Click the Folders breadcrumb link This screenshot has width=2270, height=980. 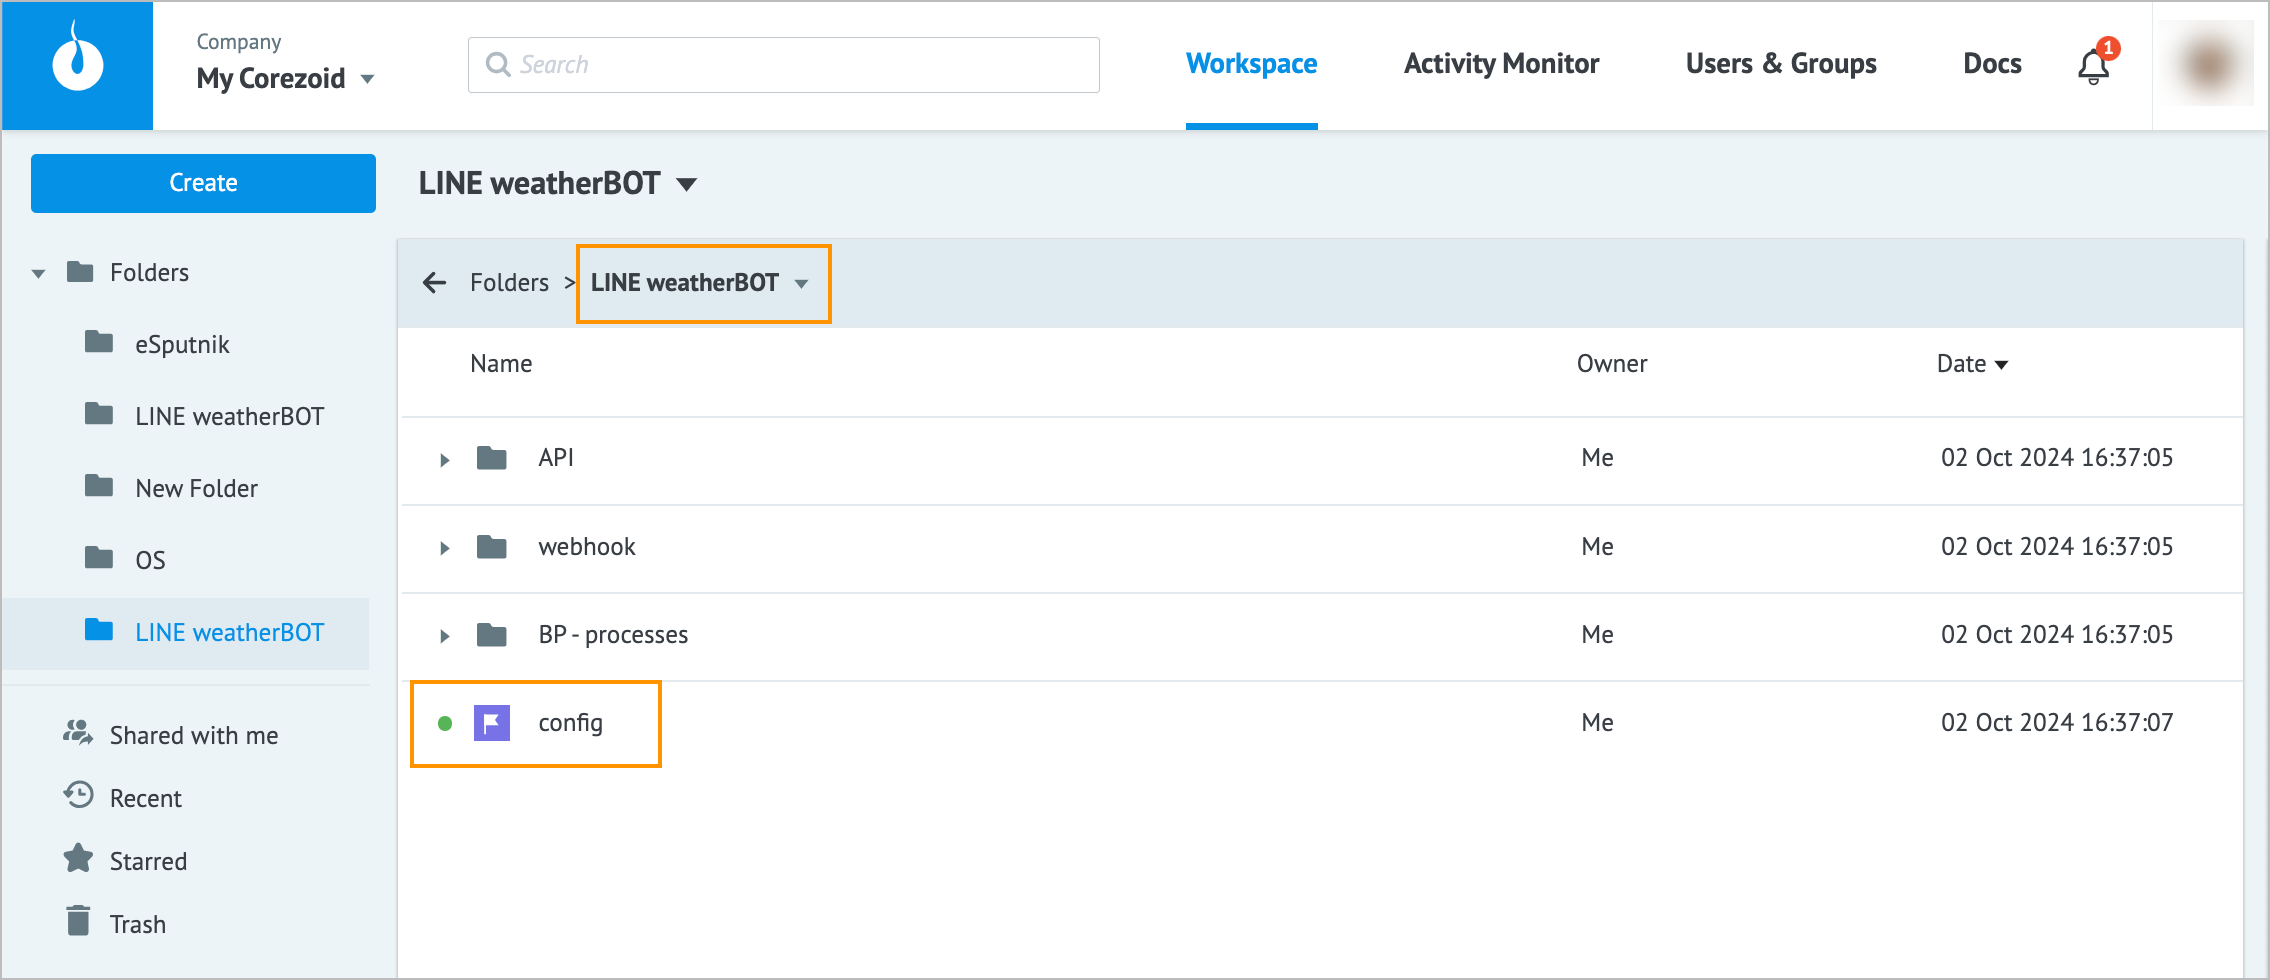coord(509,283)
